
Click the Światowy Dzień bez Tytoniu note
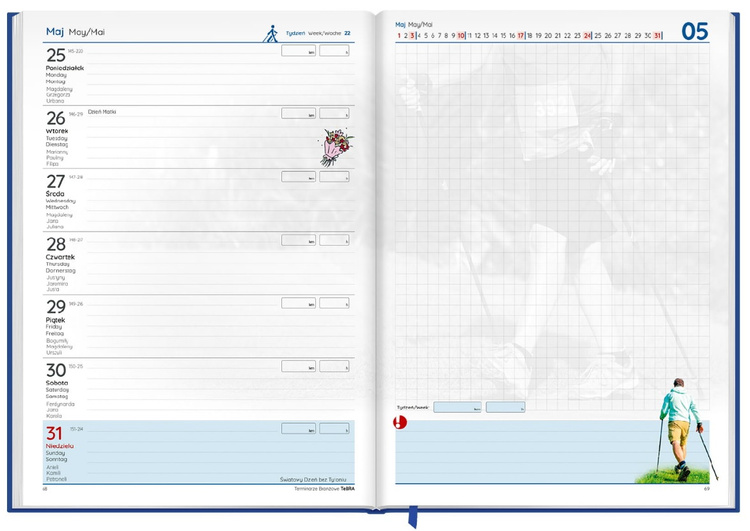pyautogui.click(x=315, y=479)
